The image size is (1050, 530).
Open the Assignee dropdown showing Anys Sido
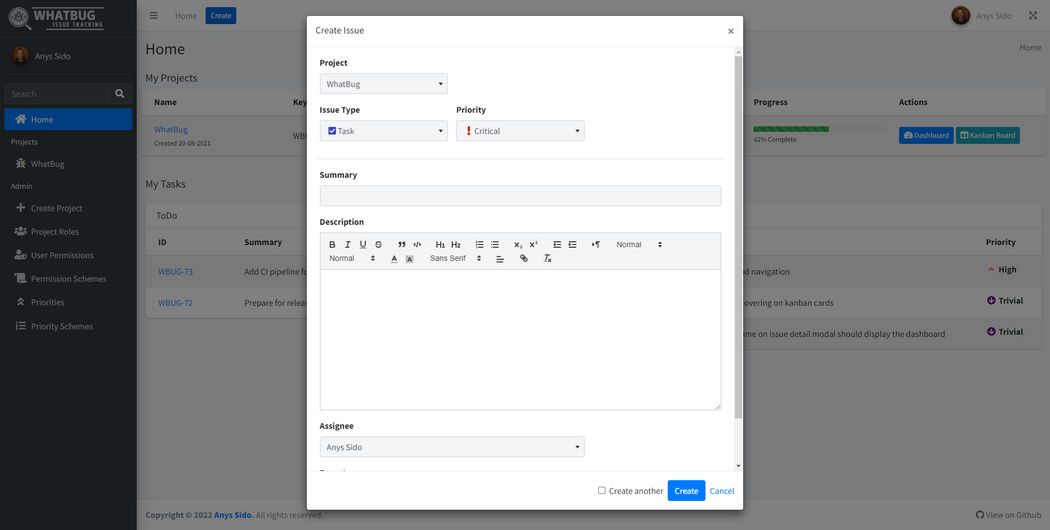452,447
